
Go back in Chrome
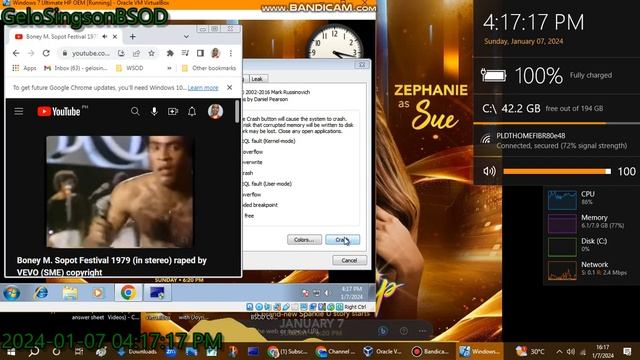tap(16, 53)
